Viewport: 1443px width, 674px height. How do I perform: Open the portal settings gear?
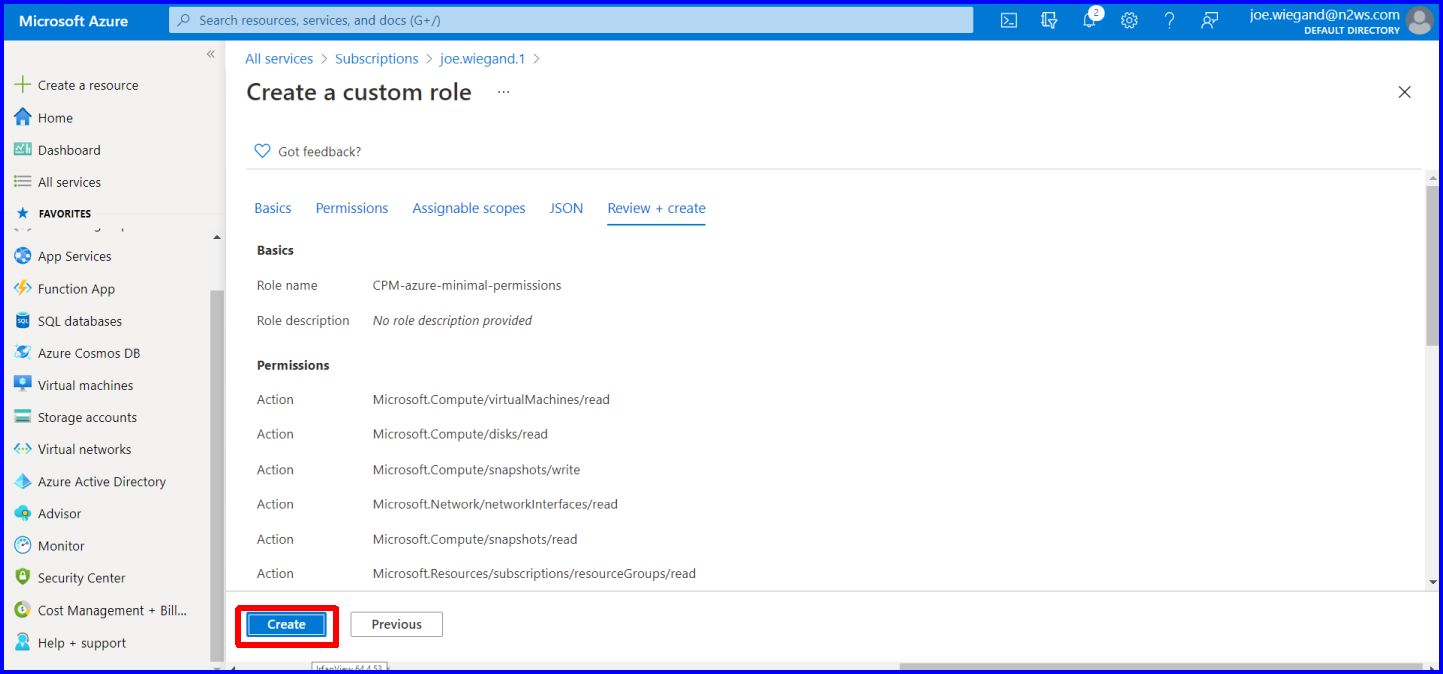pos(1129,20)
